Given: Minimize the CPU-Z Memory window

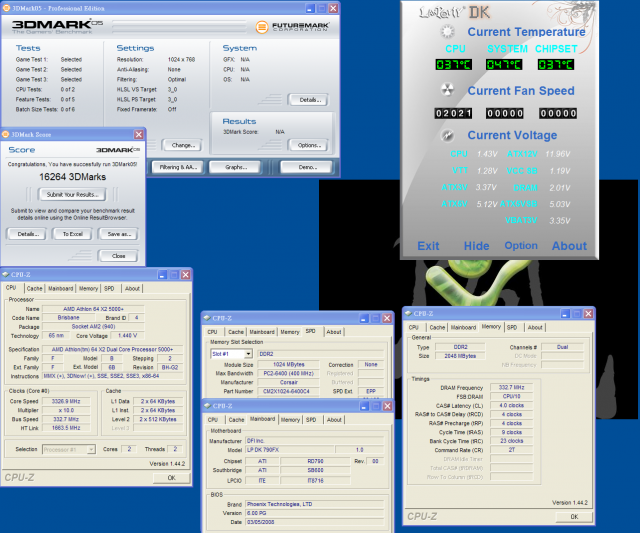Looking at the screenshot, I should tap(565, 313).
